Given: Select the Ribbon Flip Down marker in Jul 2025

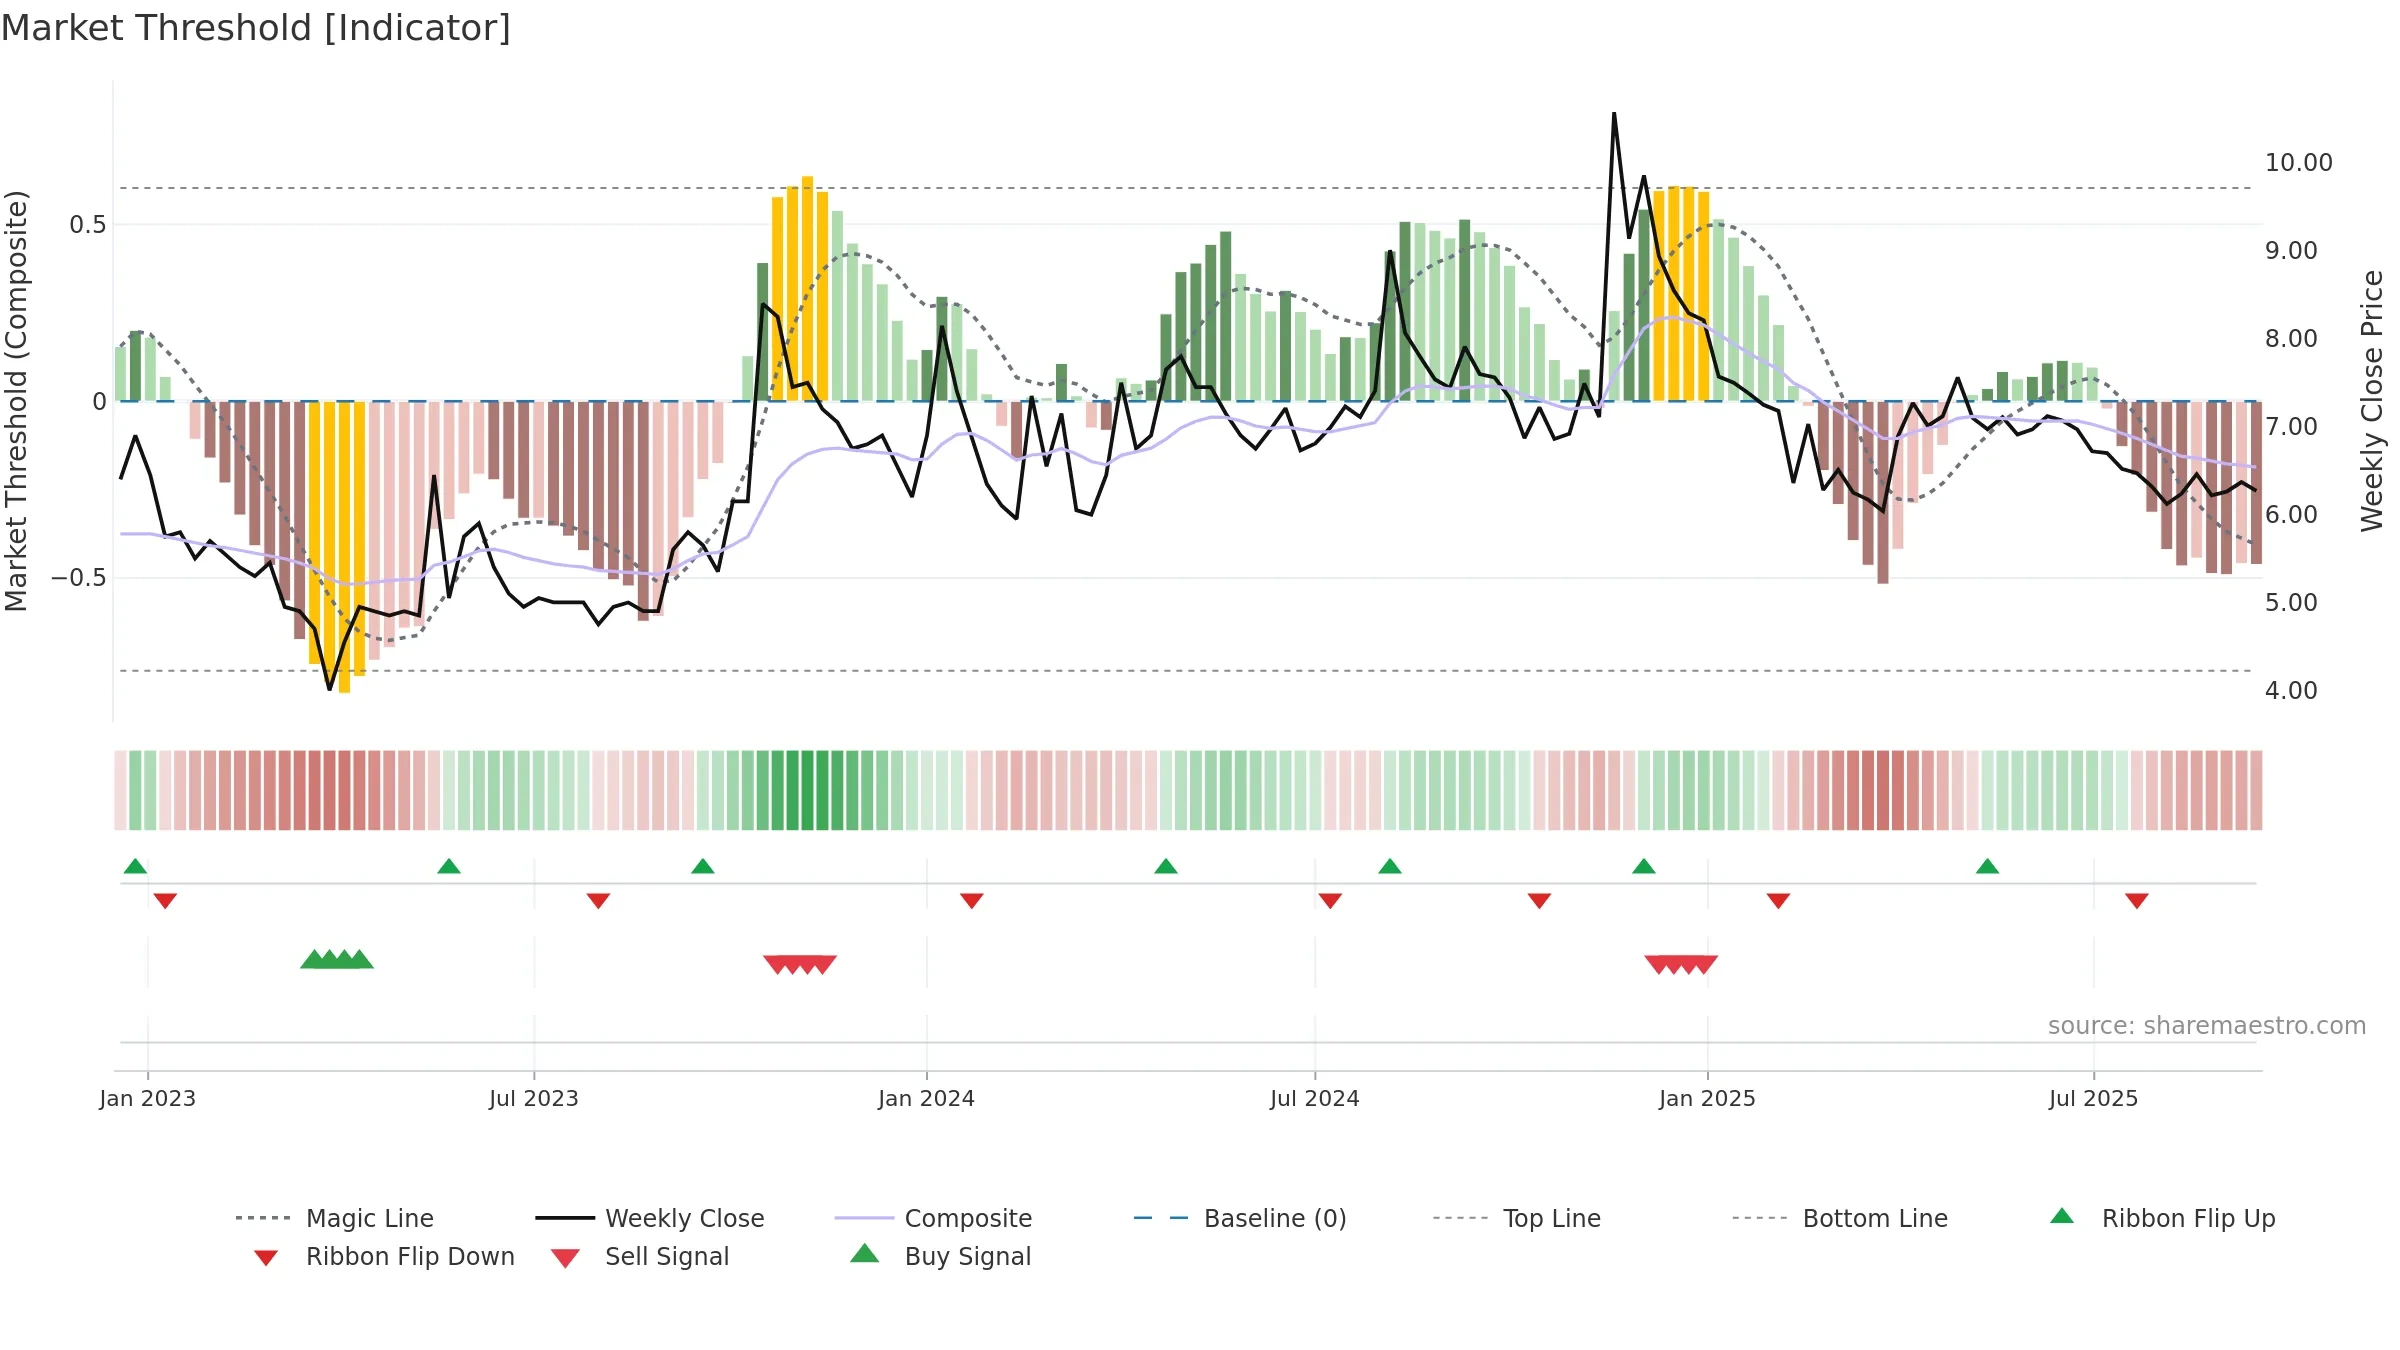Looking at the screenshot, I should 2137,901.
